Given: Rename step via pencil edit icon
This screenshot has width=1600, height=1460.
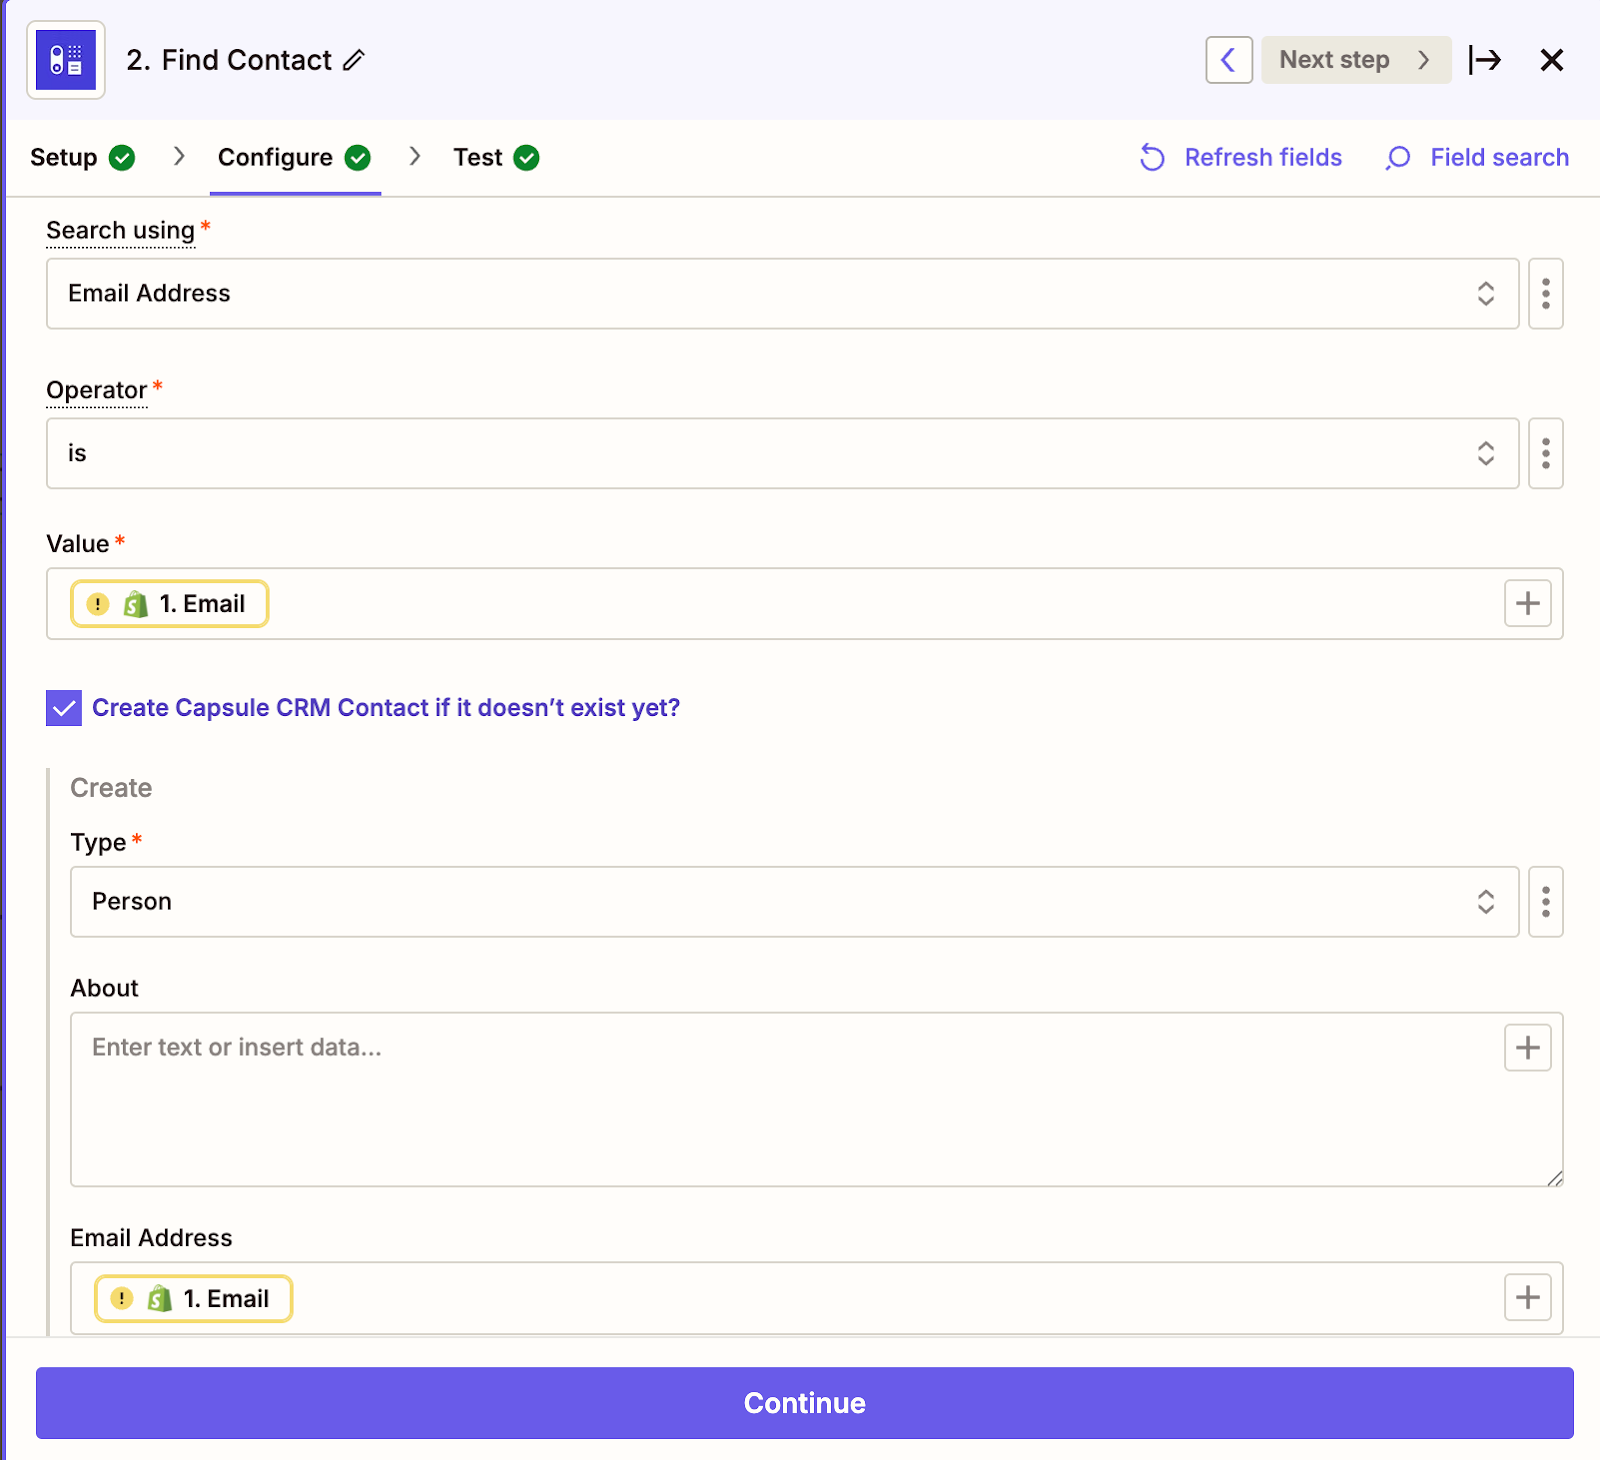Looking at the screenshot, I should [354, 60].
